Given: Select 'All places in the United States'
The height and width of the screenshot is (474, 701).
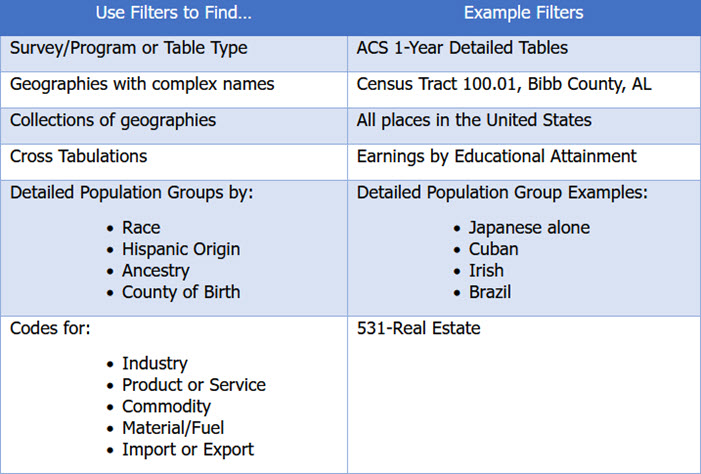Looking at the screenshot, I should [474, 121].
